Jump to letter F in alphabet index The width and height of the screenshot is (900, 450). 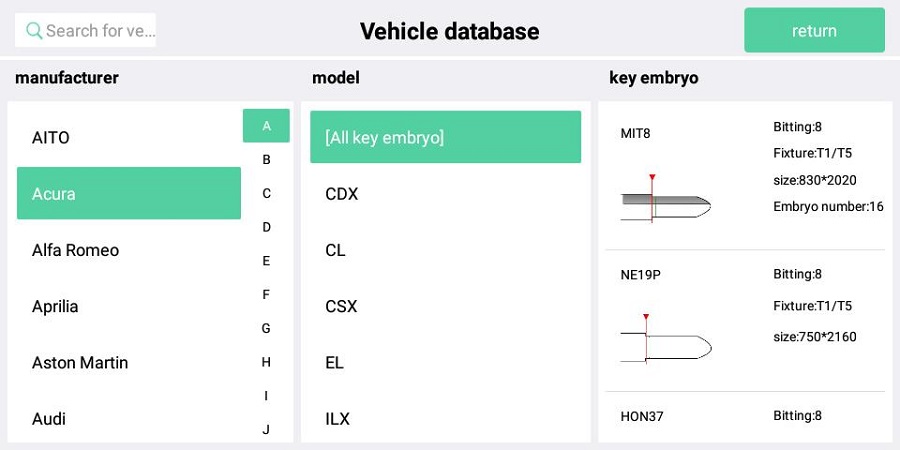click(x=266, y=295)
